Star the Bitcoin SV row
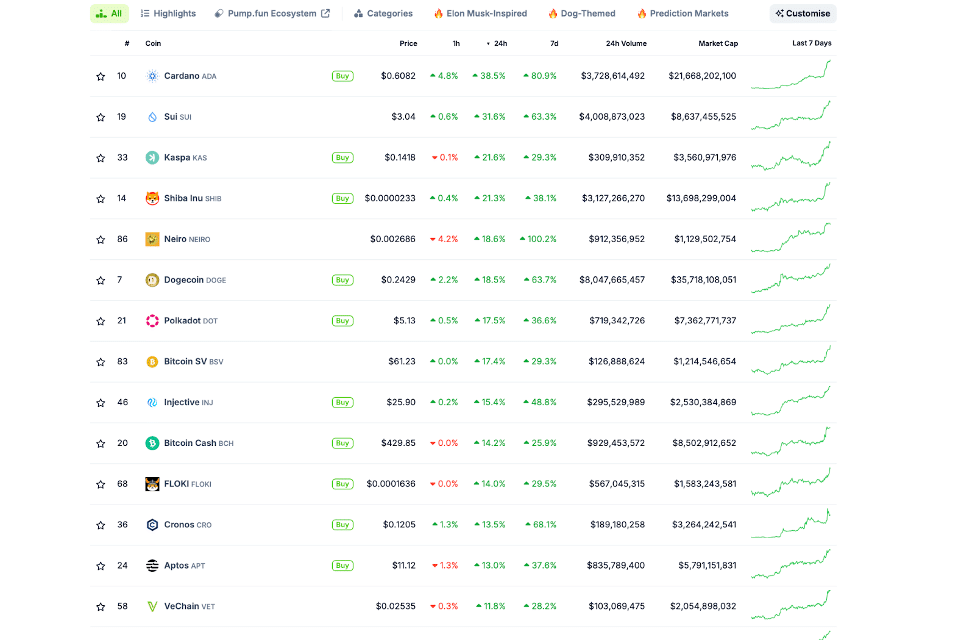This screenshot has width=977, height=641. [100, 362]
